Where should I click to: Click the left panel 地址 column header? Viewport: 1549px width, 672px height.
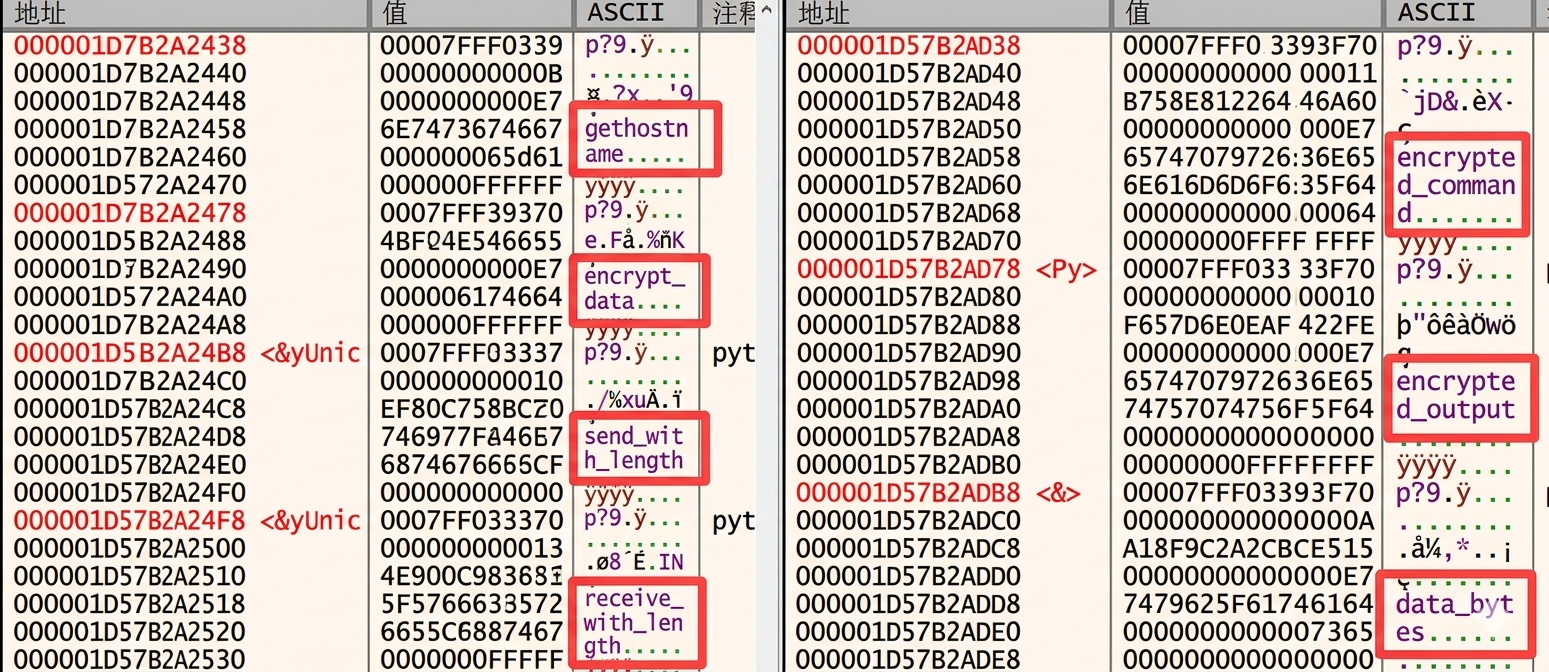[40, 13]
